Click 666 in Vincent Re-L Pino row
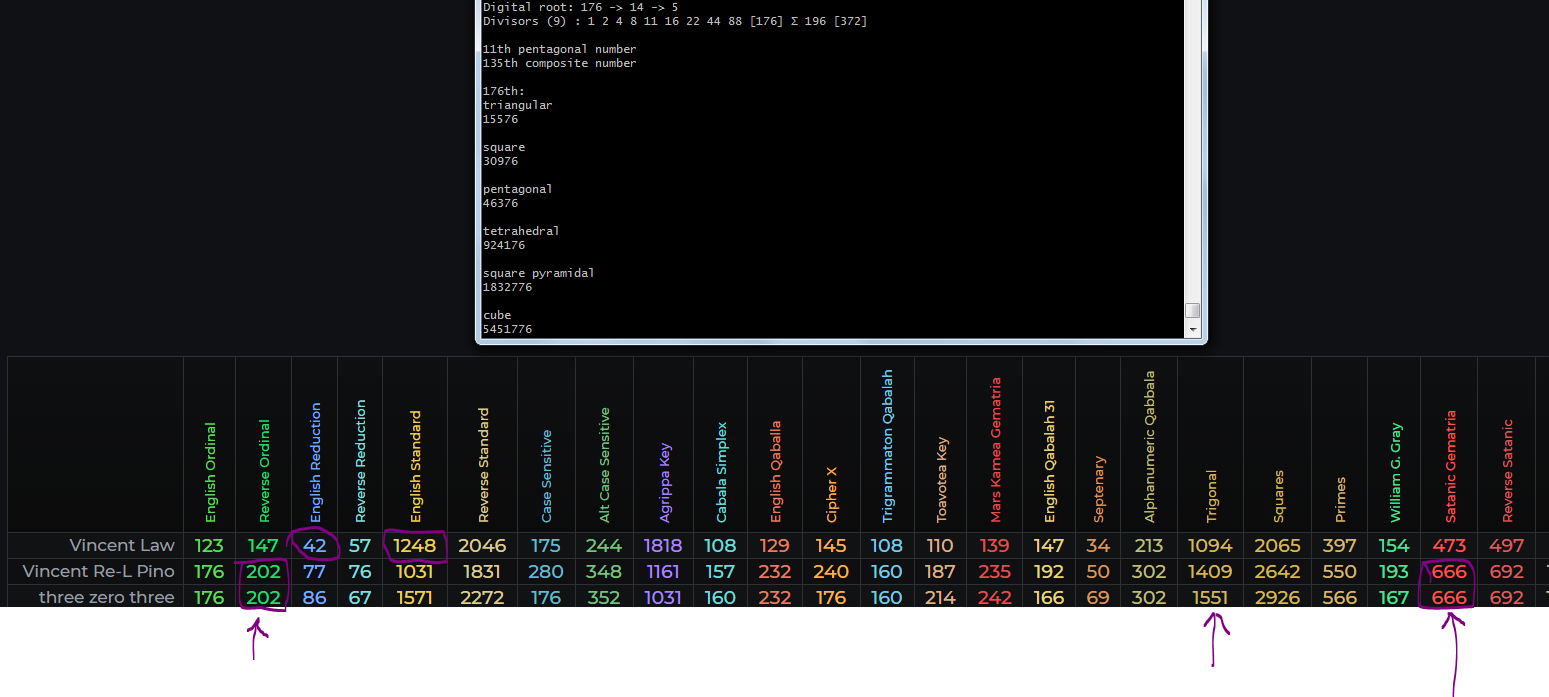1549x697 pixels. pyautogui.click(x=1449, y=572)
